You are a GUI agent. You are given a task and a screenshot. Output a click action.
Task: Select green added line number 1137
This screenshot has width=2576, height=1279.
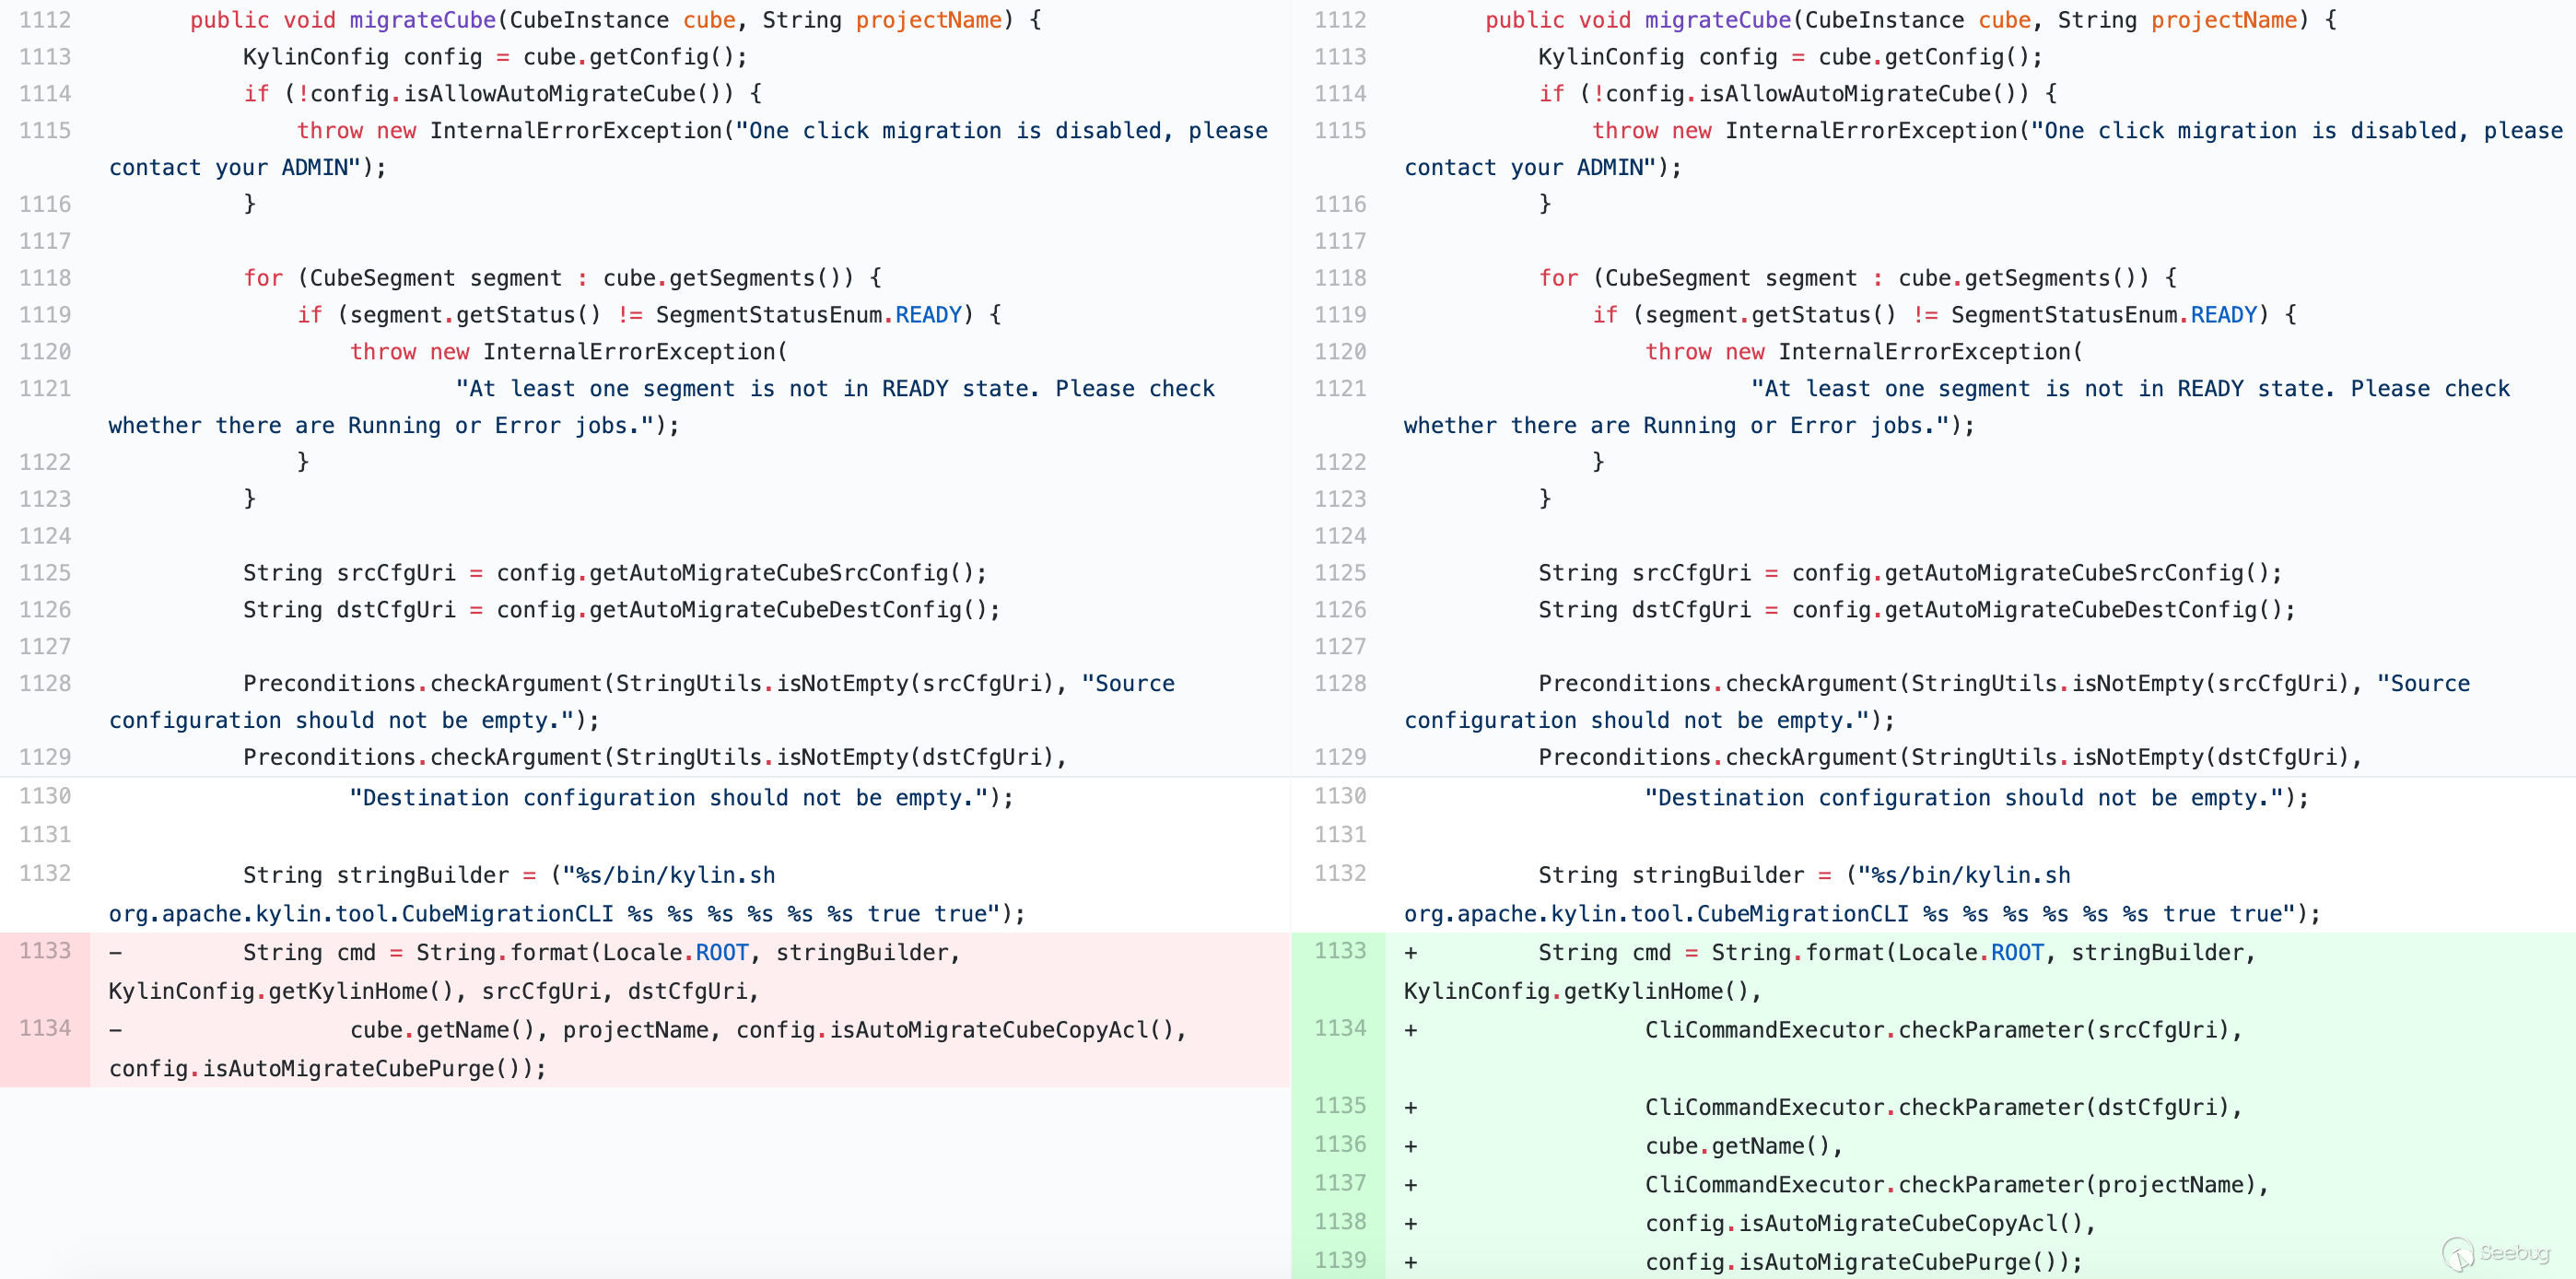click(1339, 1183)
